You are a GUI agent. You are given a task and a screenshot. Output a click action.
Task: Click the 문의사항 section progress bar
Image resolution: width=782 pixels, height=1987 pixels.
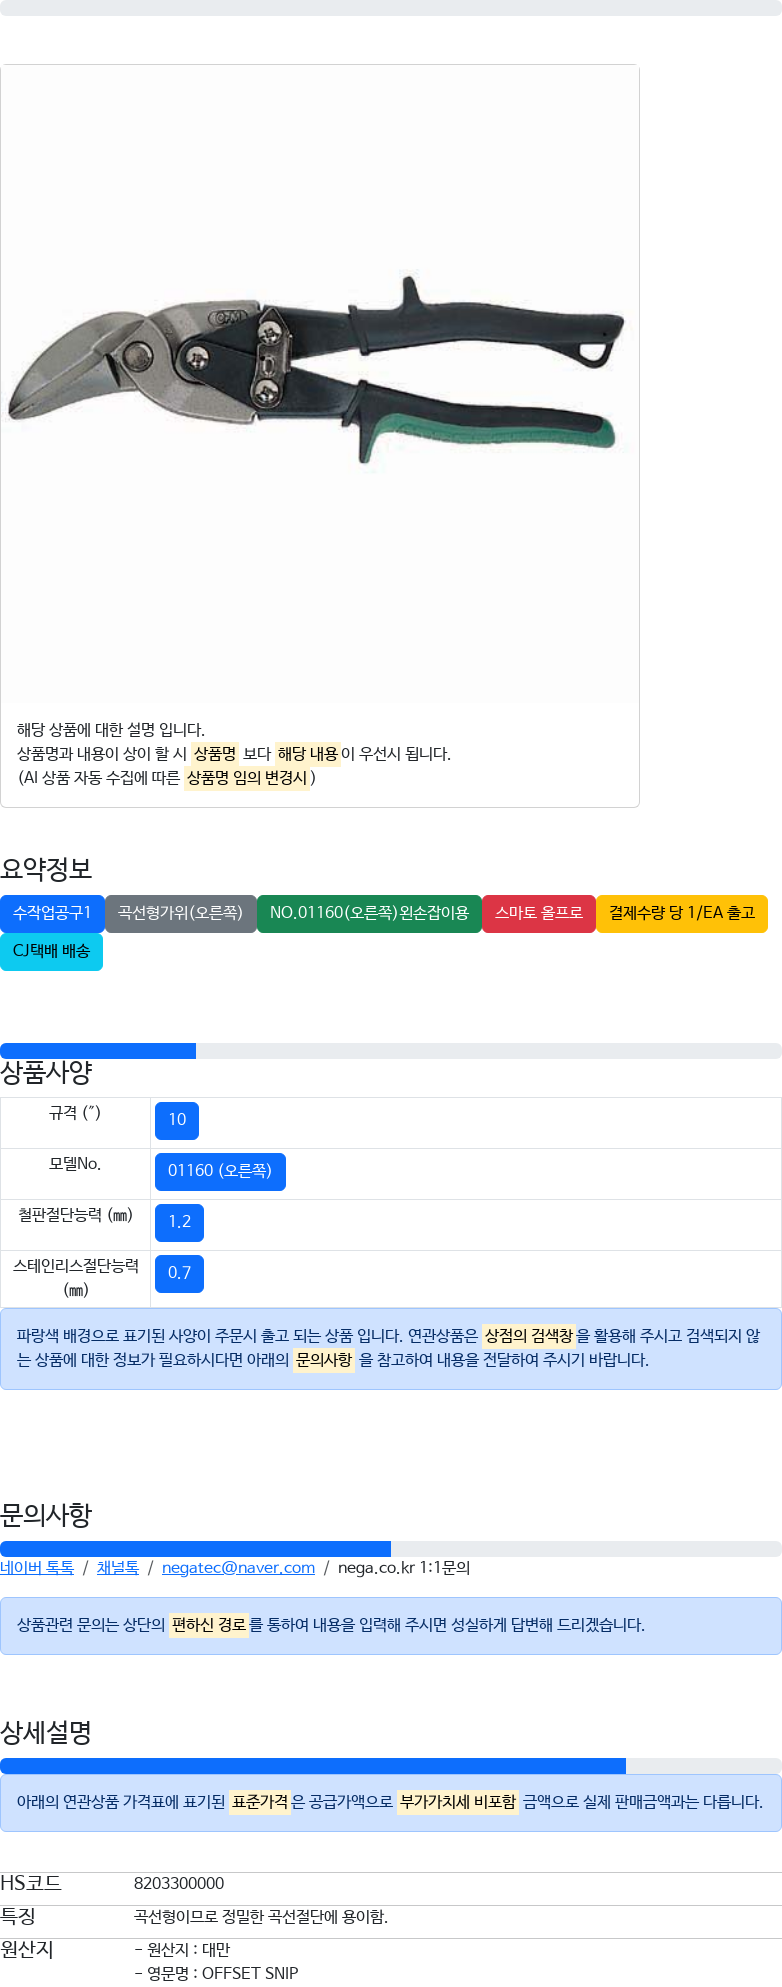coord(391,1549)
